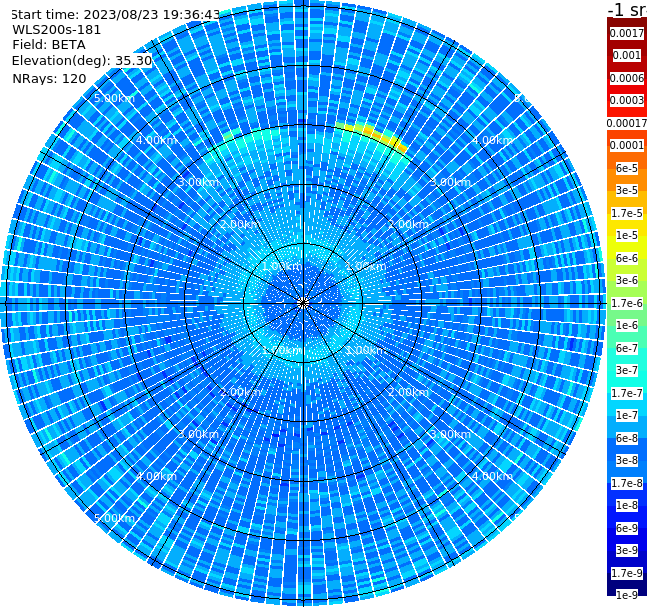Select the 4.00km ring label in lower-left quadrant

[156, 476]
